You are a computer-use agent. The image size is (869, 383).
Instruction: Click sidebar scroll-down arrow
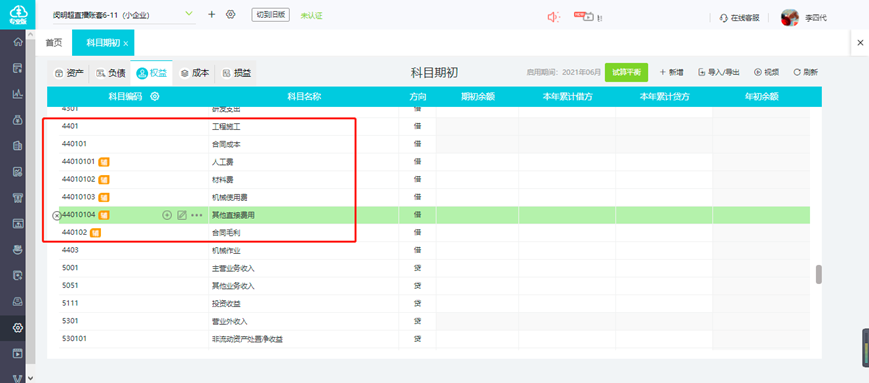30,378
